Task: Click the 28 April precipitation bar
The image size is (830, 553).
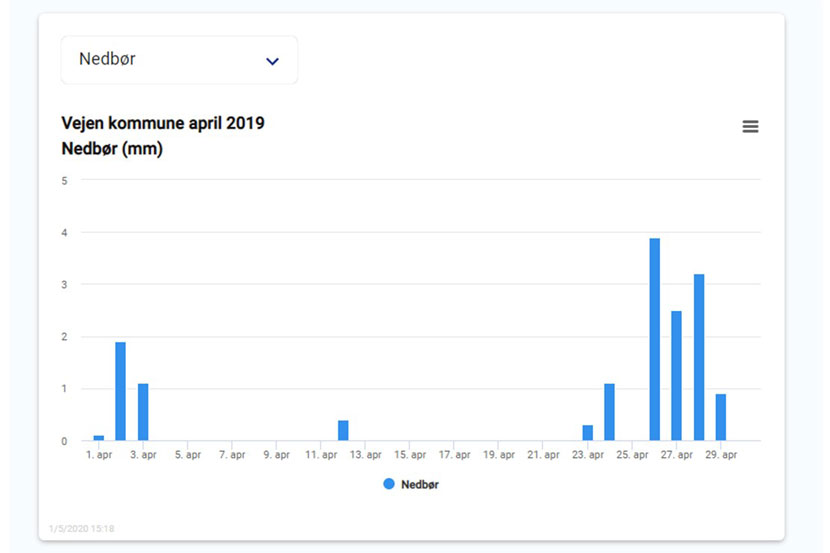Action: pyautogui.click(x=699, y=357)
